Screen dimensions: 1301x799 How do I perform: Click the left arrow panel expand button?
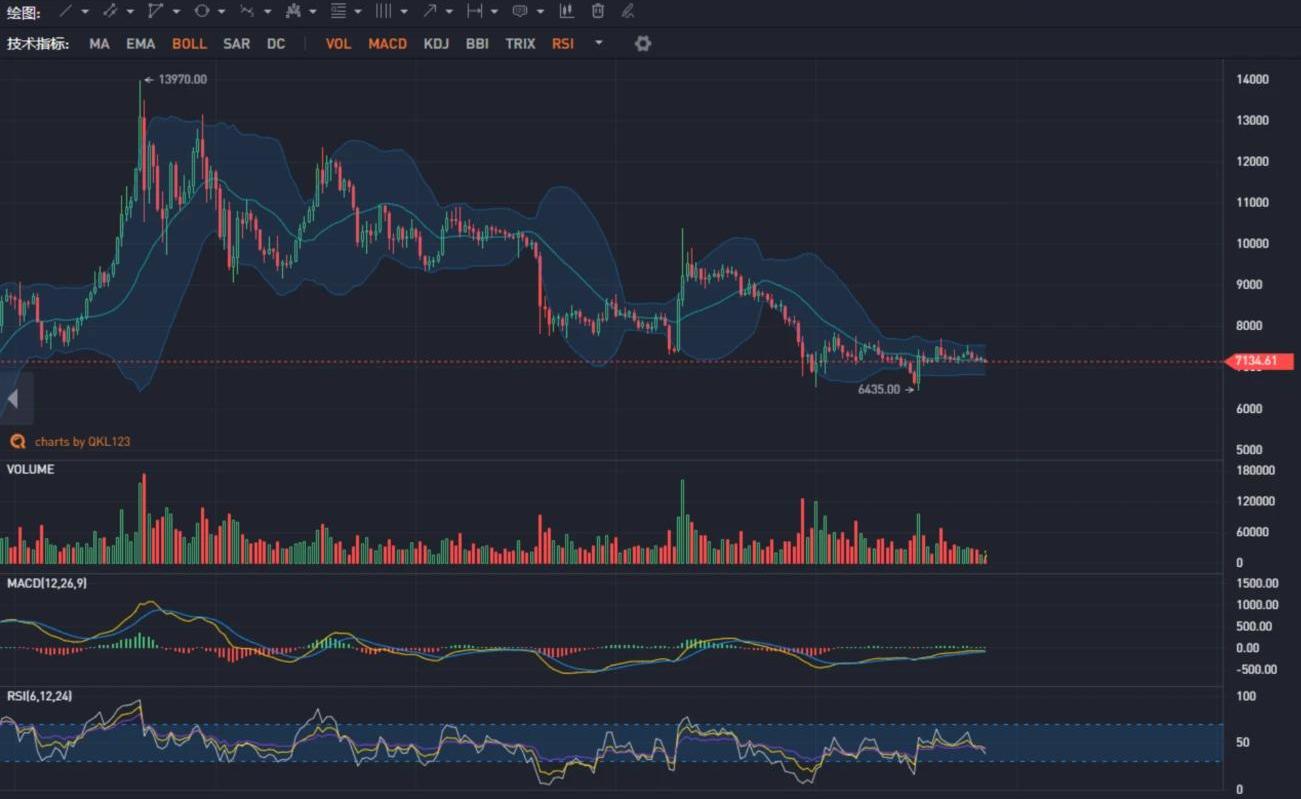(13, 399)
